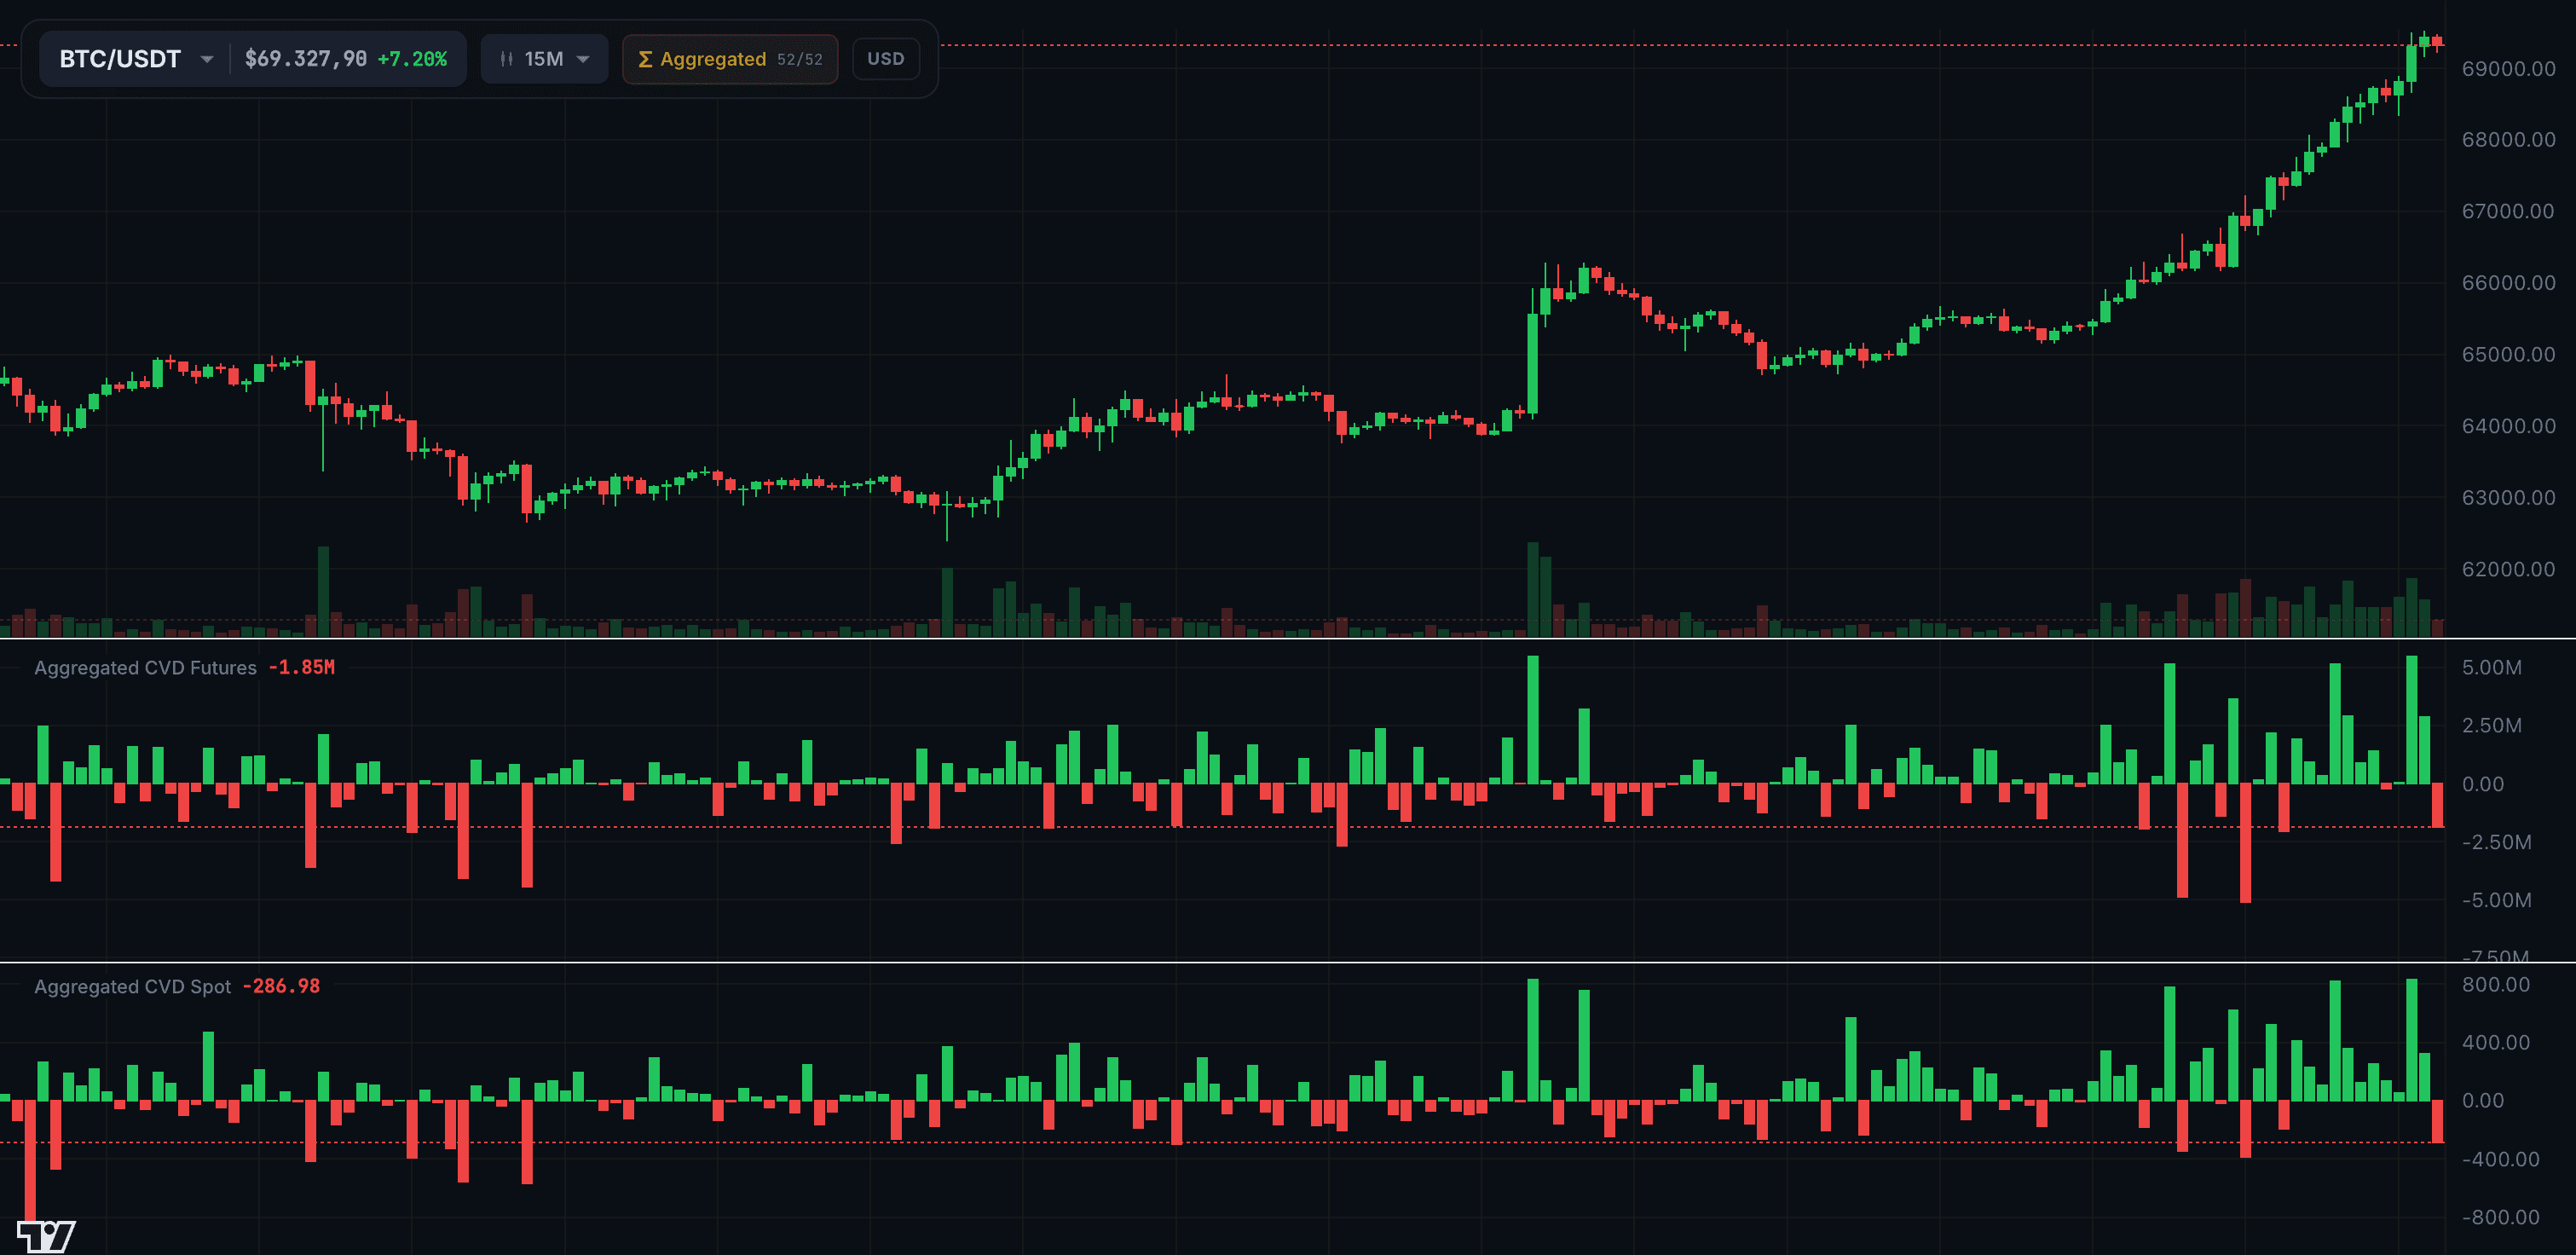Screen dimensions: 2576x1255
Task: Toggle USD denomination mode
Action: coord(886,58)
